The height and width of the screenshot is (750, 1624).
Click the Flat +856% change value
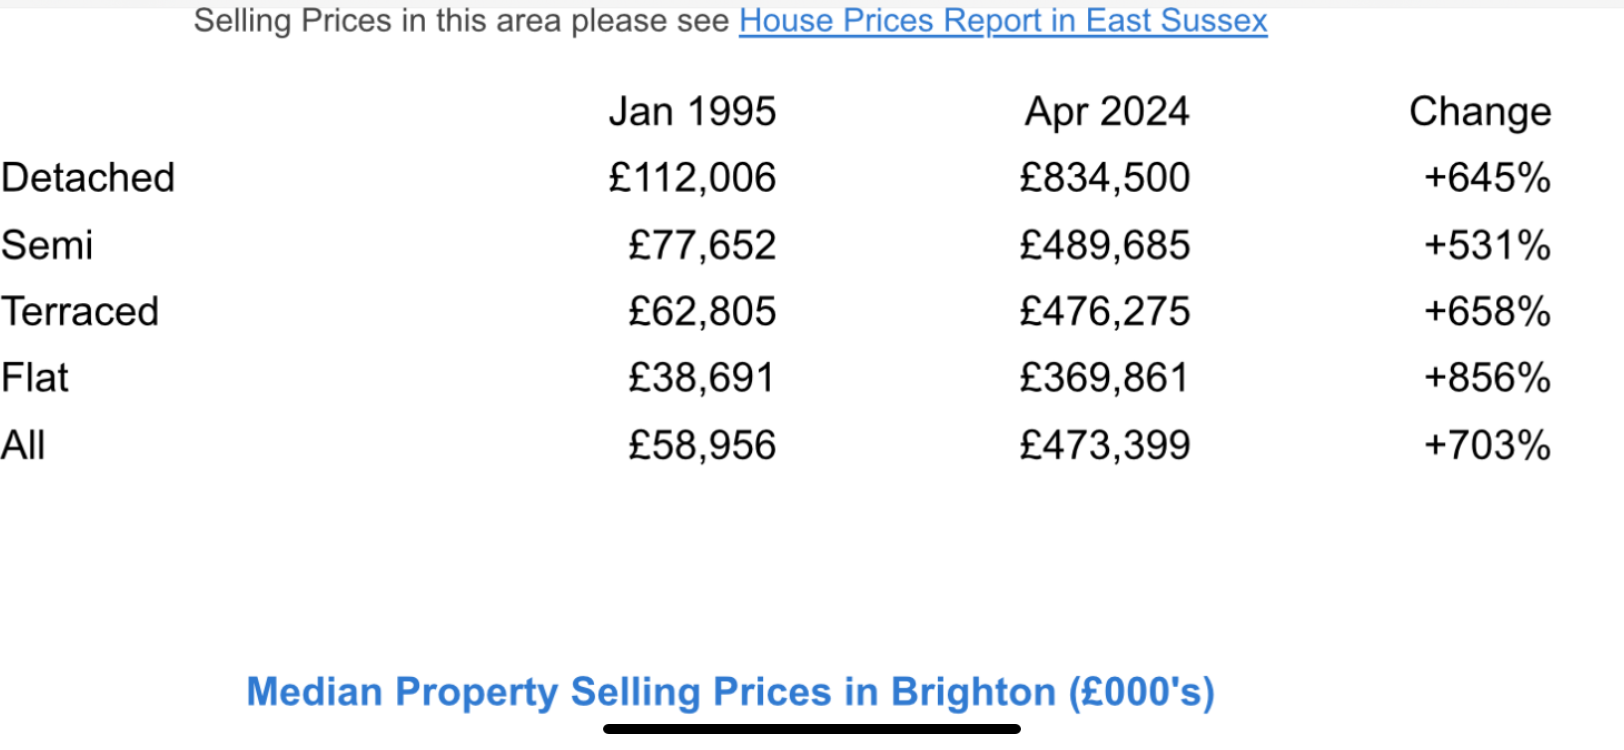[1487, 378]
